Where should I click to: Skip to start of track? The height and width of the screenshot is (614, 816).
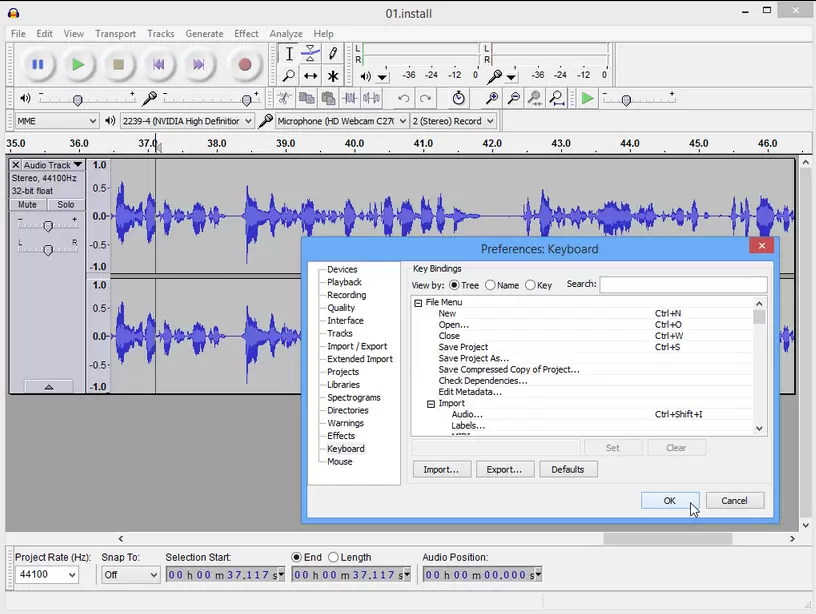click(x=158, y=65)
